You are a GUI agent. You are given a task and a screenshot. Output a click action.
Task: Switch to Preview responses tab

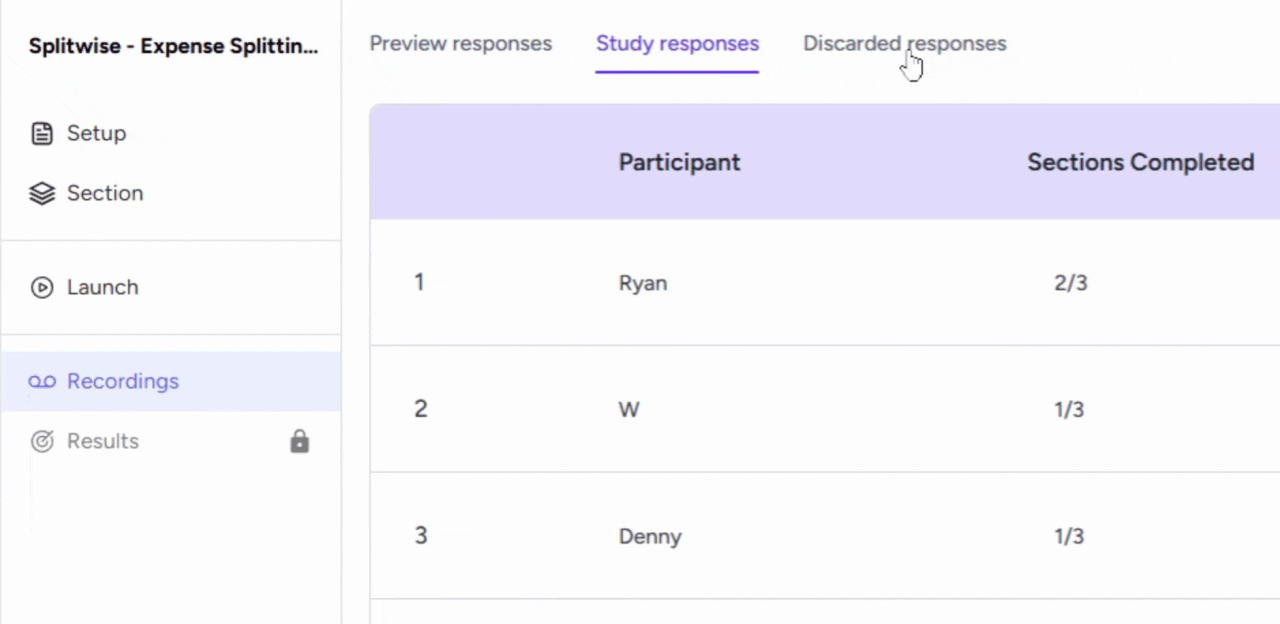(460, 44)
